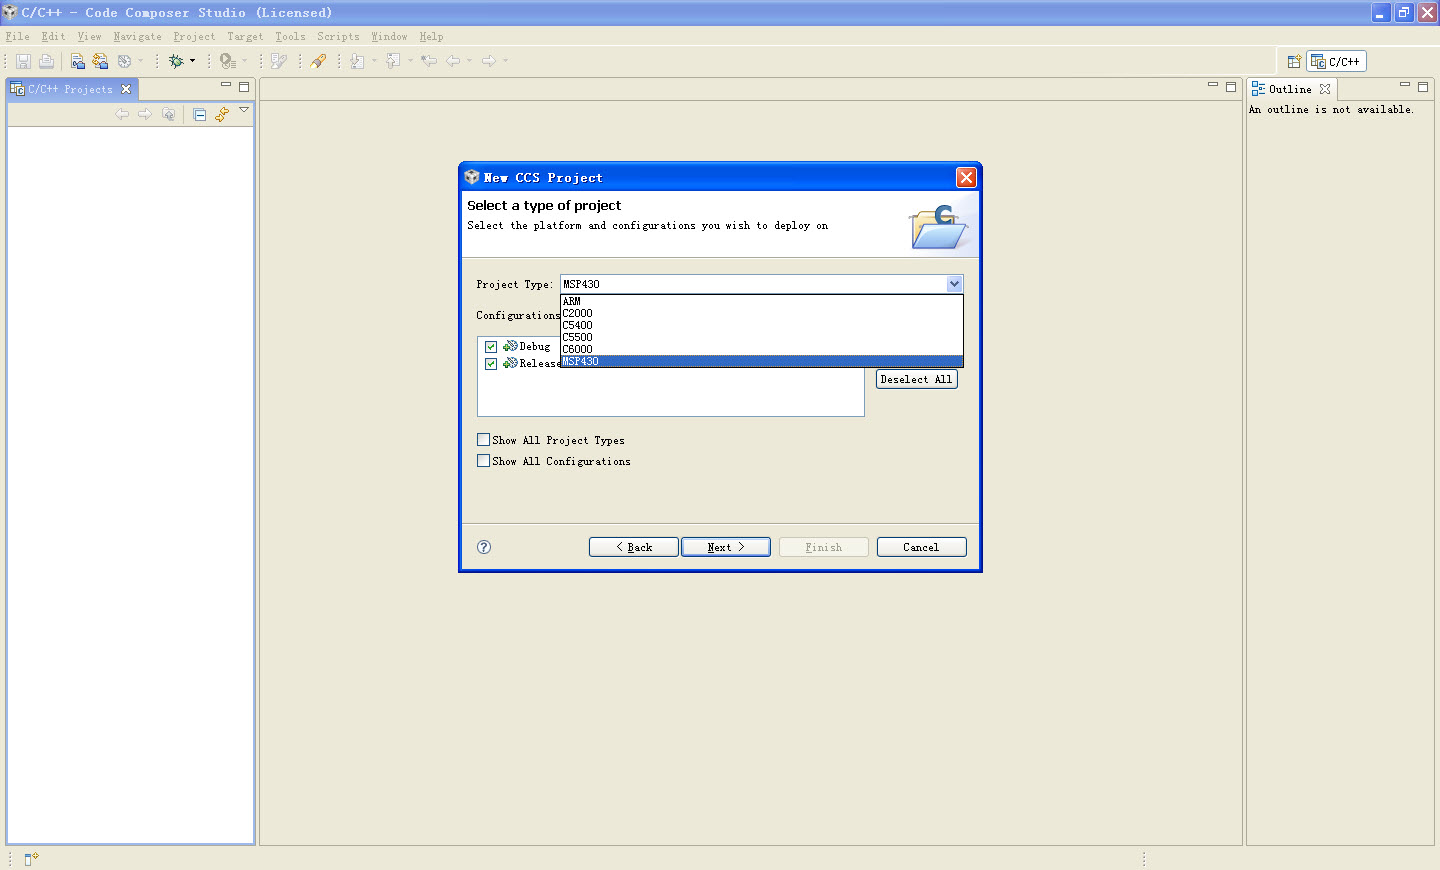
Task: Maximize the editor area
Action: pyautogui.click(x=1231, y=87)
